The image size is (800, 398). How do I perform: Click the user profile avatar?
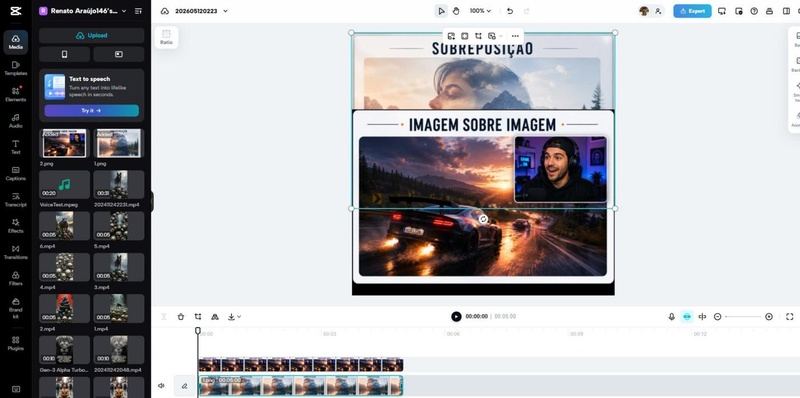click(x=644, y=11)
